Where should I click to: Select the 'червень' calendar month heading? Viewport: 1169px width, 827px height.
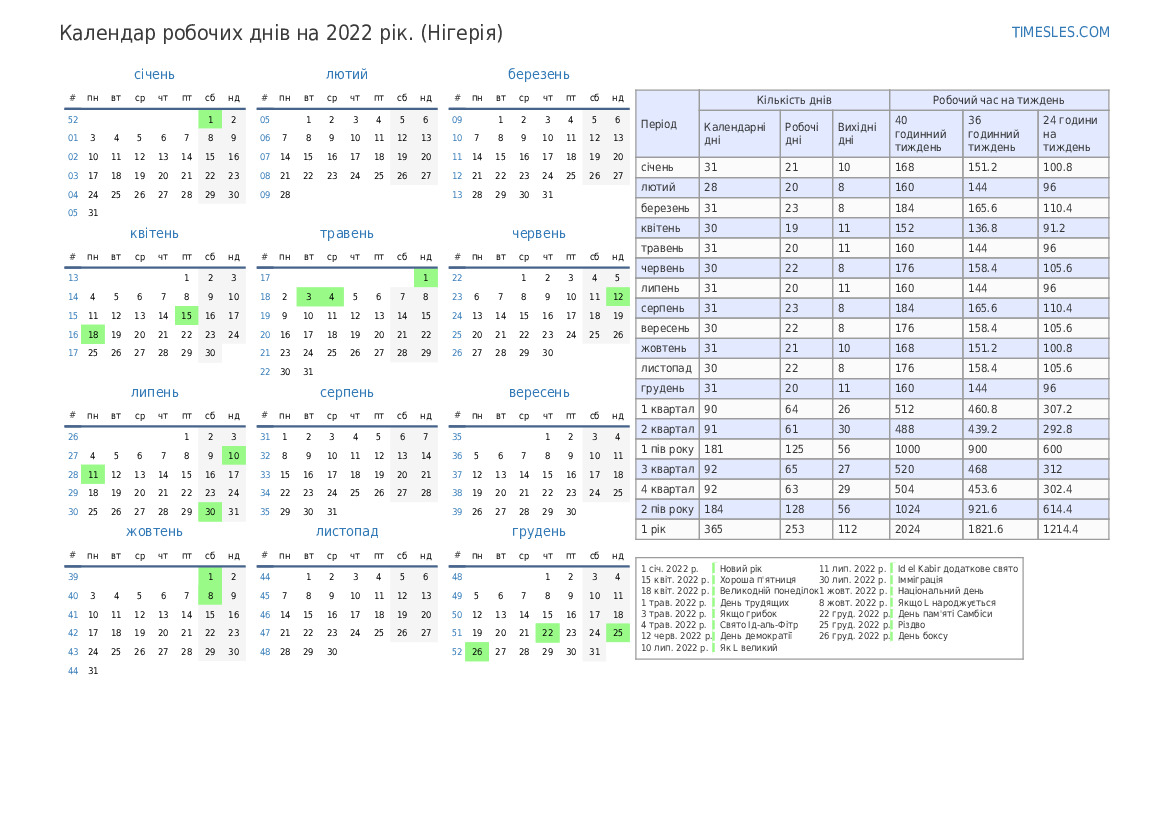pyautogui.click(x=538, y=233)
